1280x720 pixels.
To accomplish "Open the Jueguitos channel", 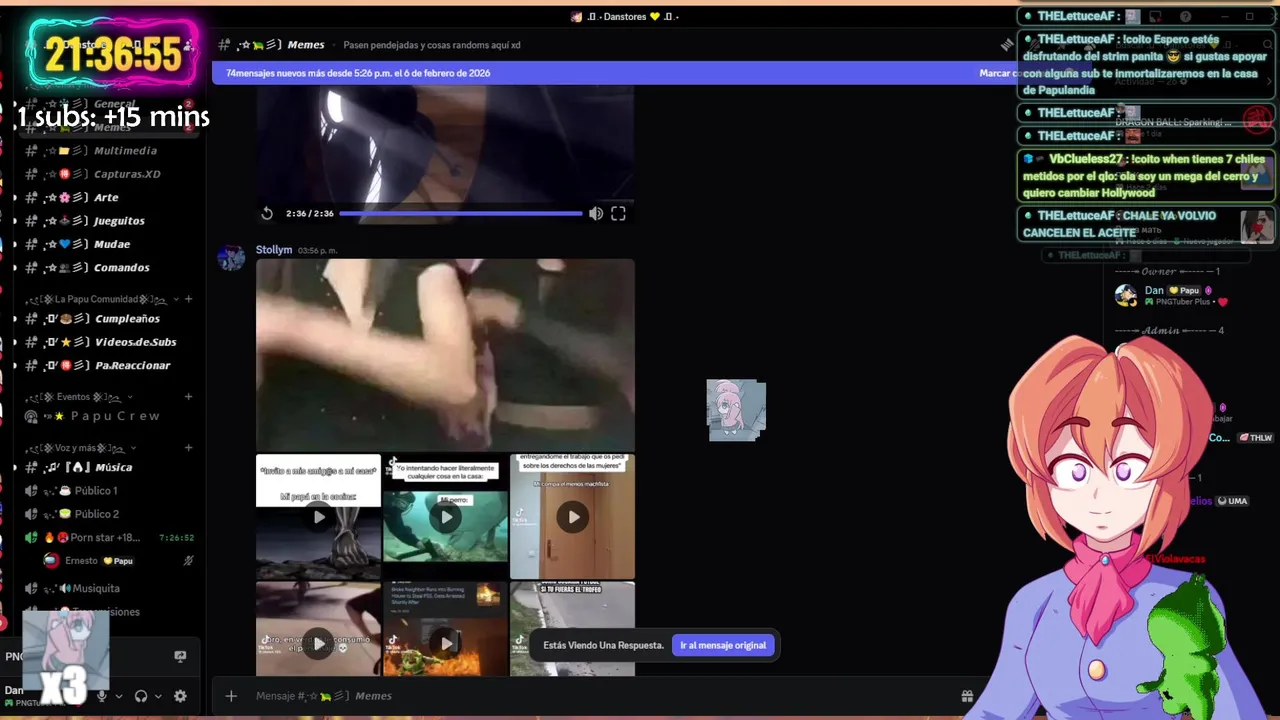I will (110, 221).
